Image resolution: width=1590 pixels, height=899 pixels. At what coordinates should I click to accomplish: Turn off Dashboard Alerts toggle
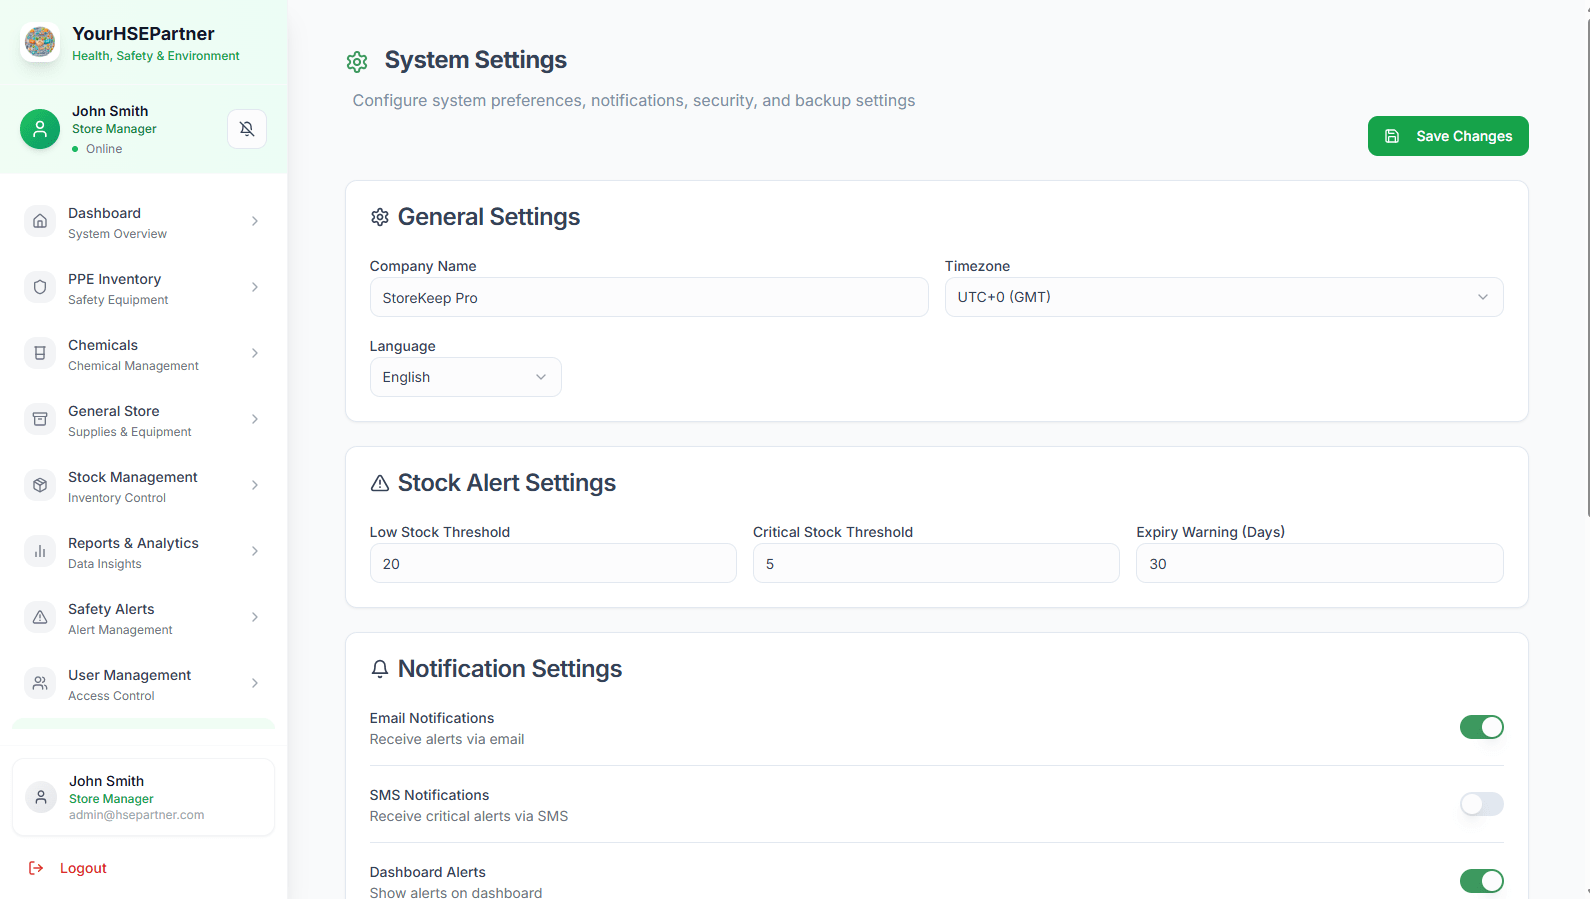[x=1481, y=881]
